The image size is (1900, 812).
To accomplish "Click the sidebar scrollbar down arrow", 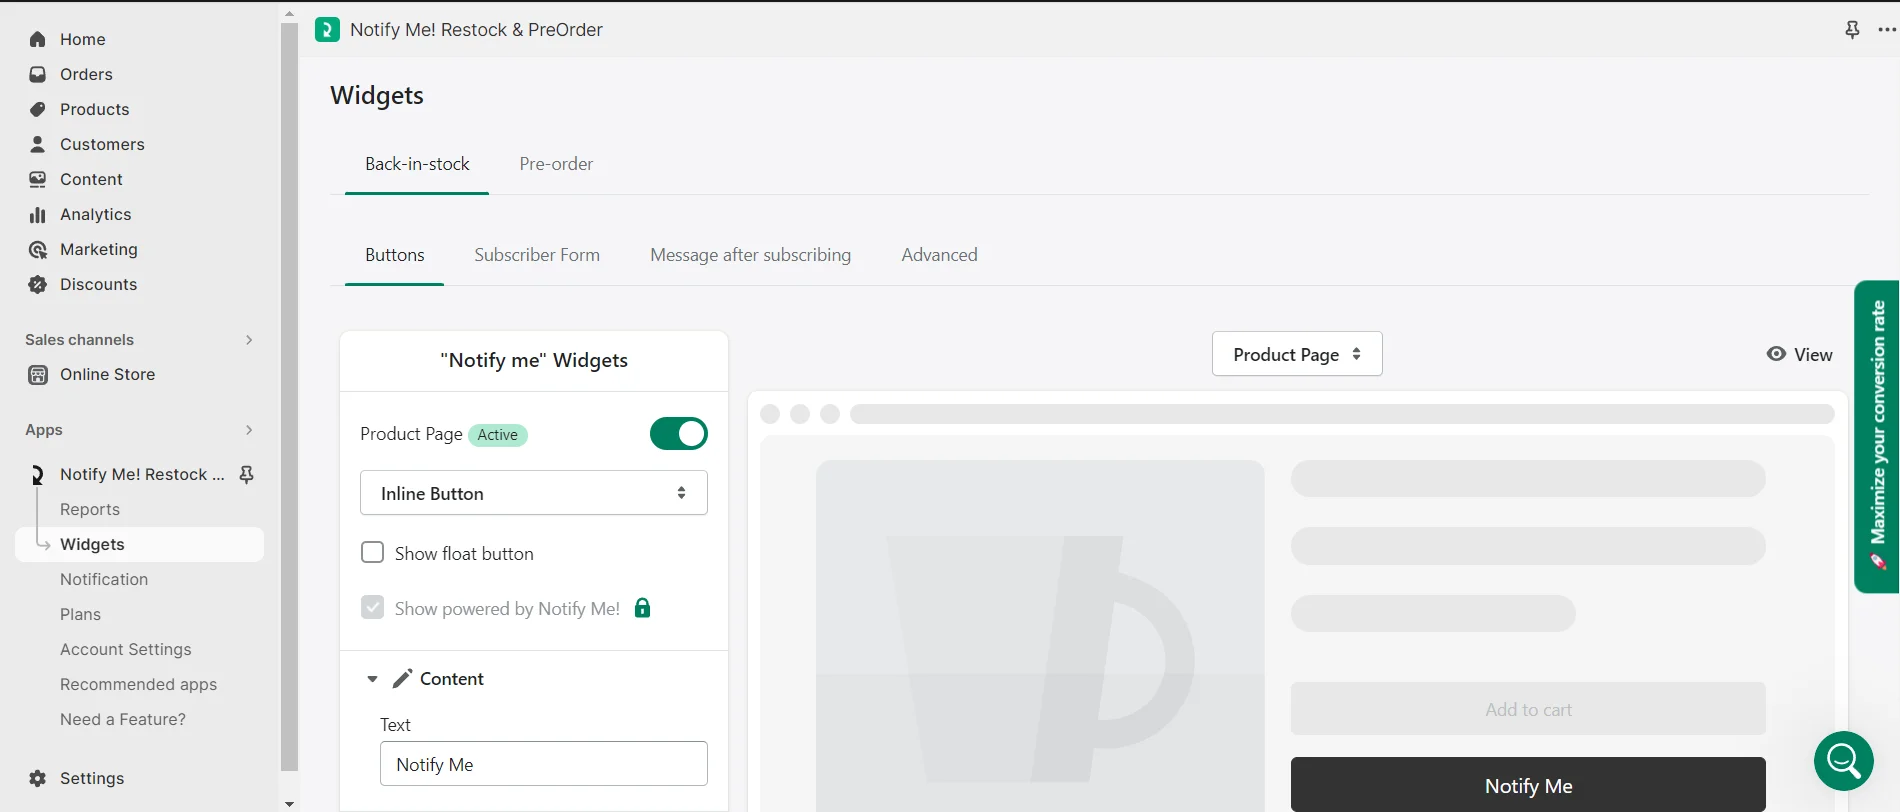I will tap(290, 803).
